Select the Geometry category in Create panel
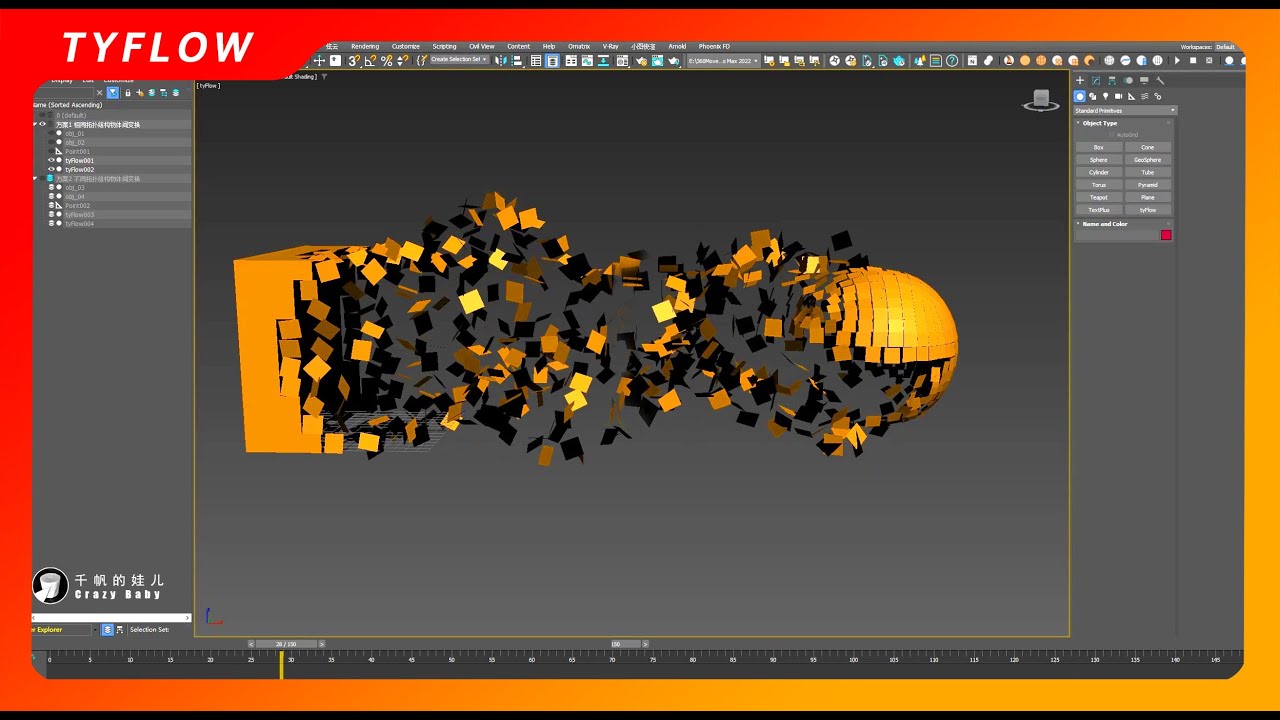This screenshot has height=720, width=1280. pyautogui.click(x=1080, y=96)
